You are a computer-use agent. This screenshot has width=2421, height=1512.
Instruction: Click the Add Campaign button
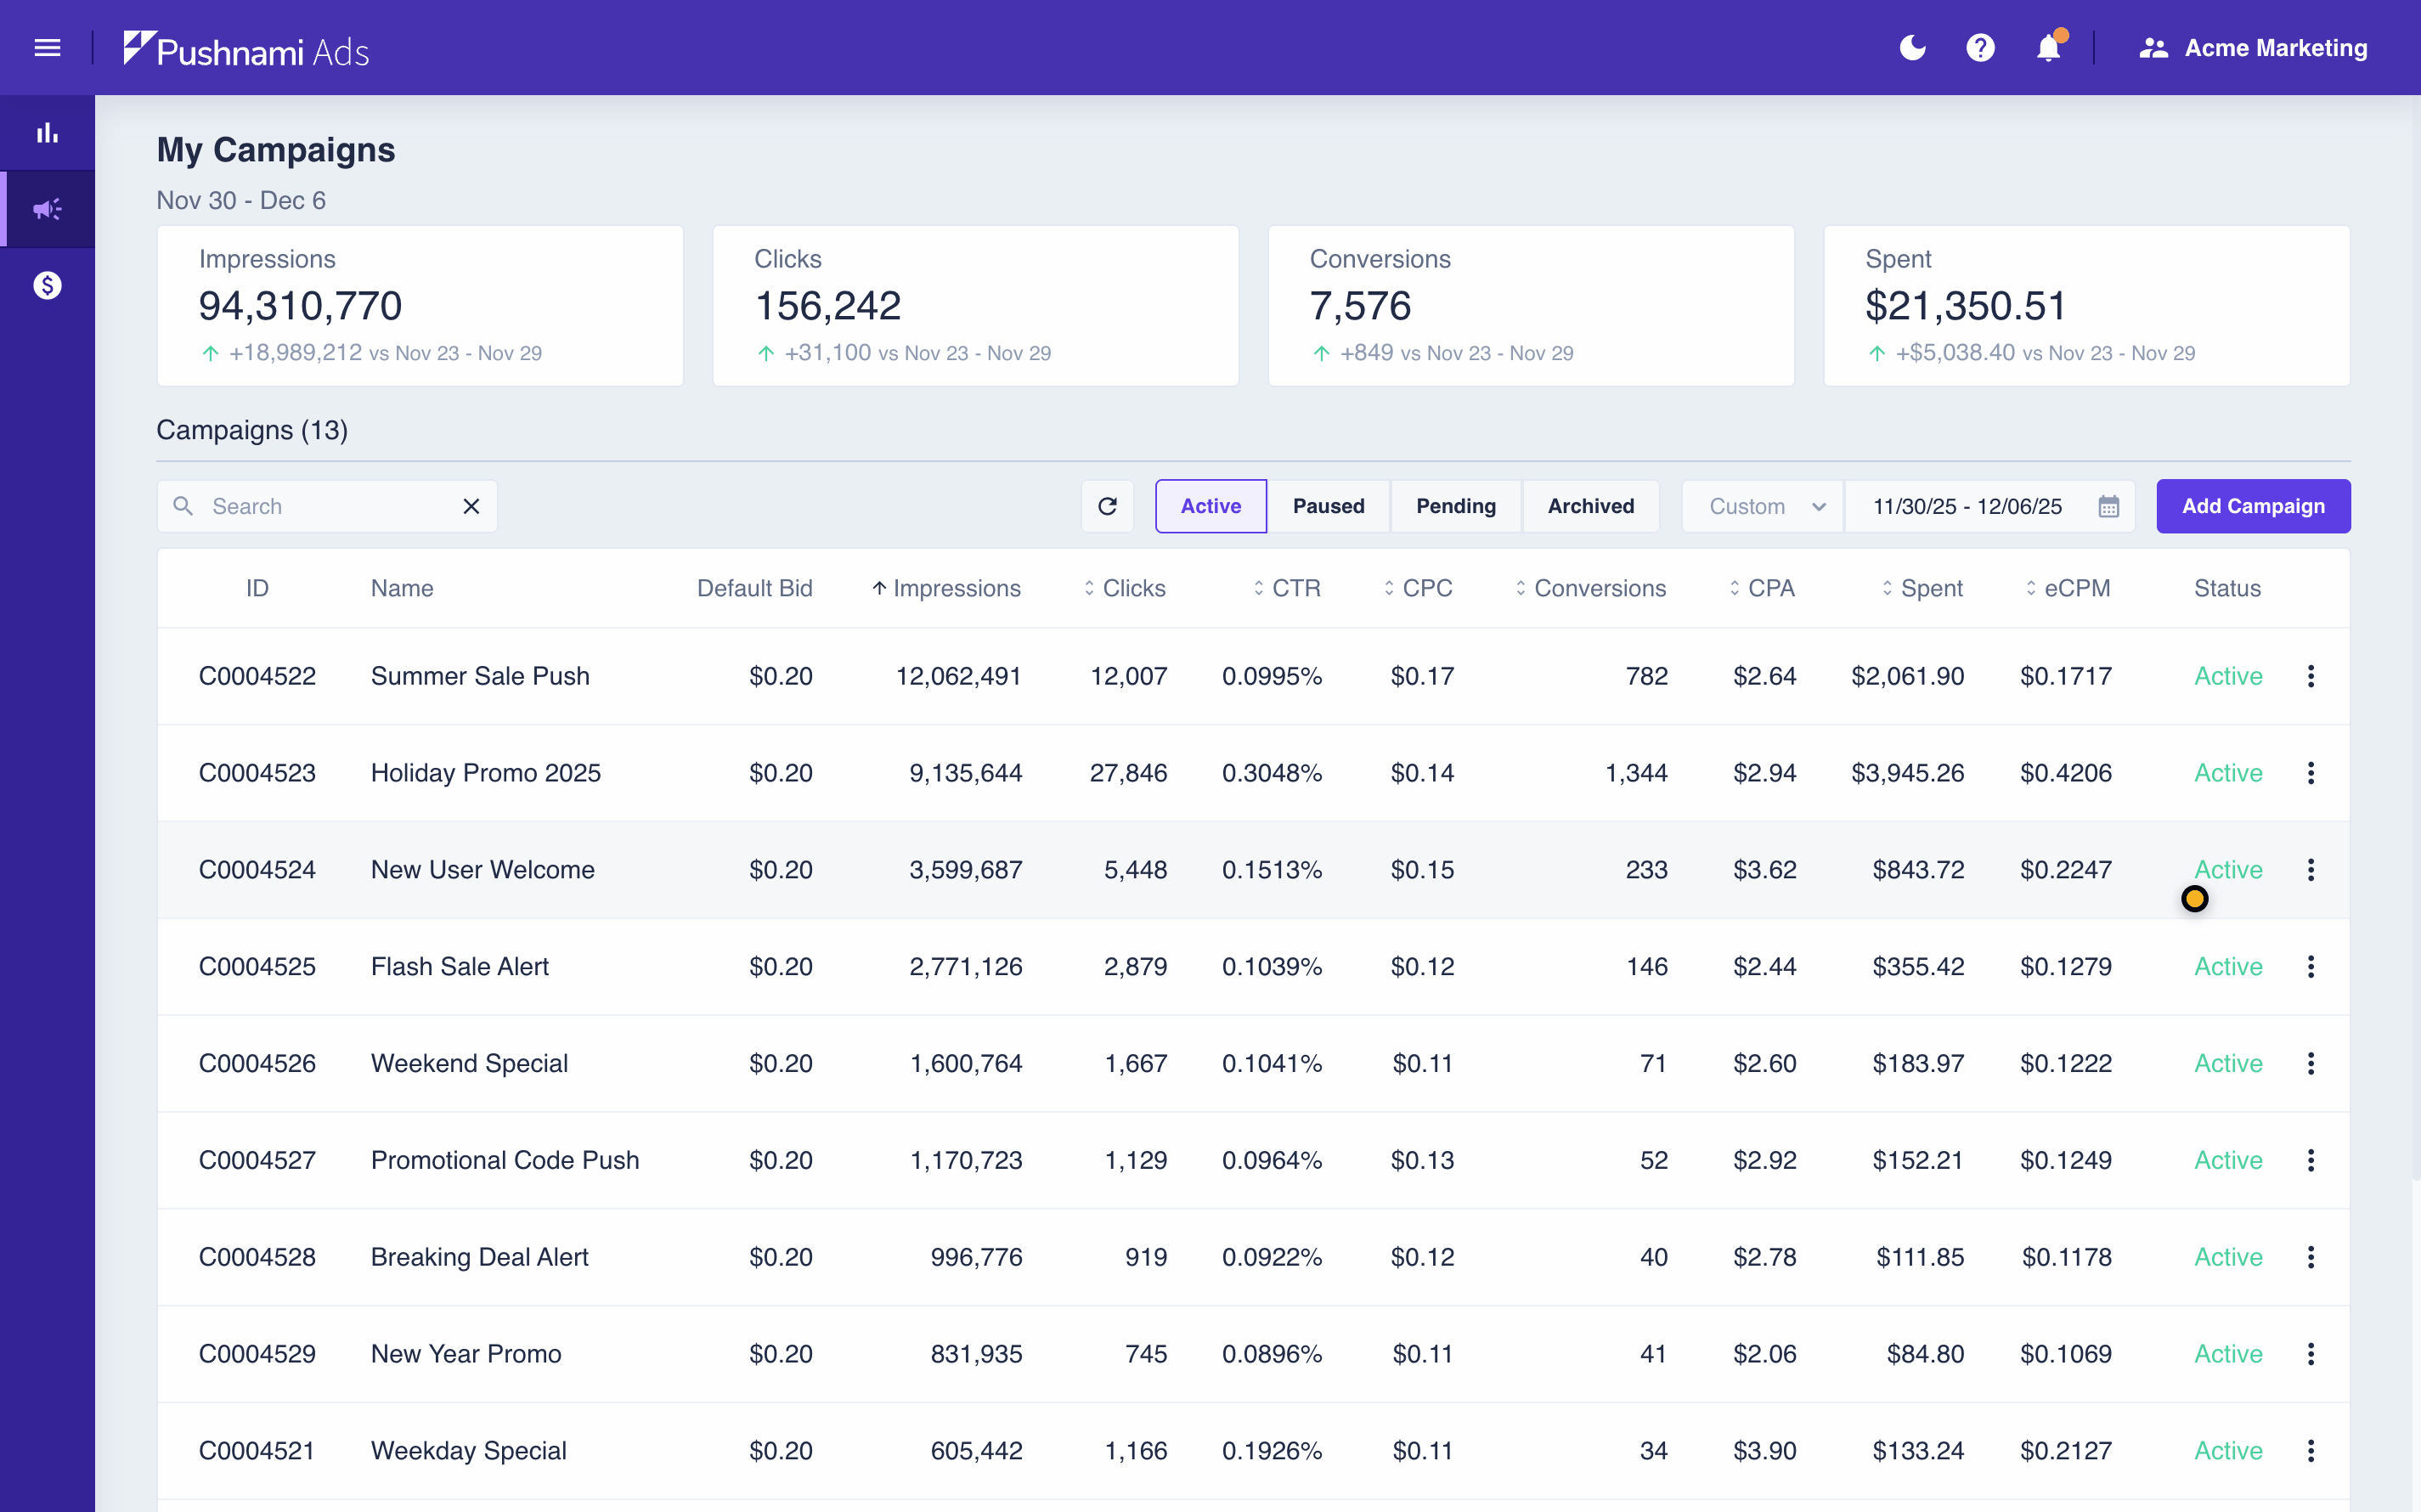(x=2252, y=506)
